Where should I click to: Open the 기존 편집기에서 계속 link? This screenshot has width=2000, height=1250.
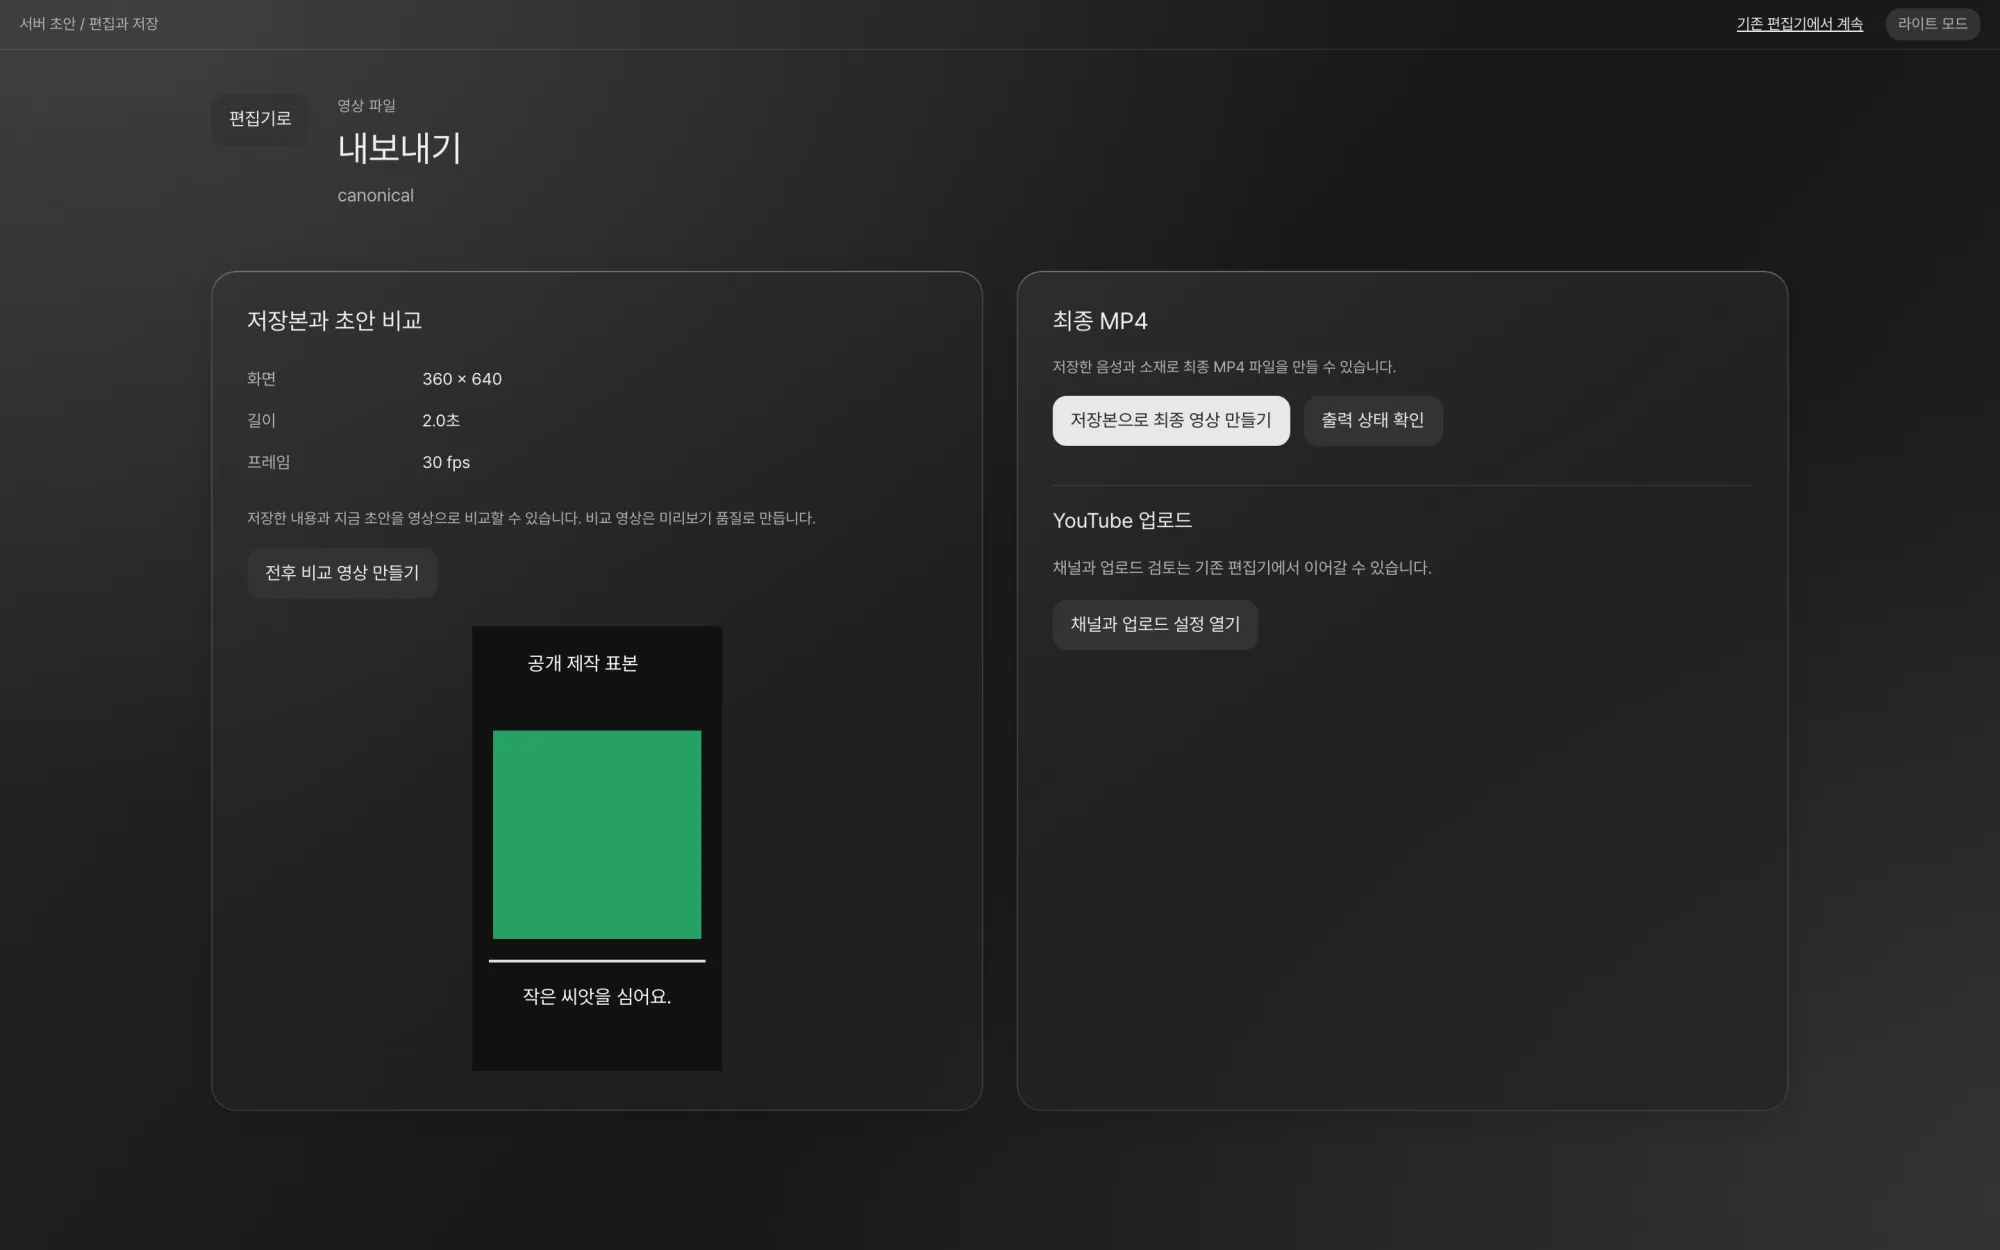coord(1799,24)
